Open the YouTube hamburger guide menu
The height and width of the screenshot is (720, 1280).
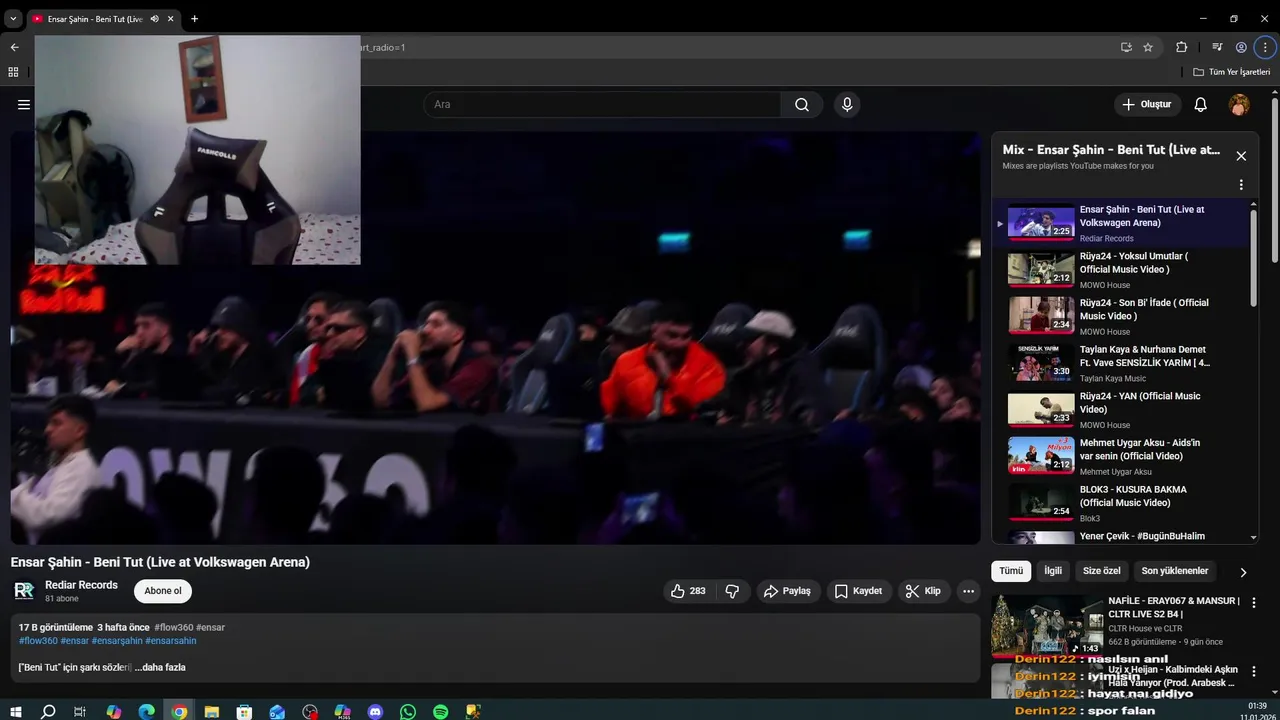coord(24,104)
